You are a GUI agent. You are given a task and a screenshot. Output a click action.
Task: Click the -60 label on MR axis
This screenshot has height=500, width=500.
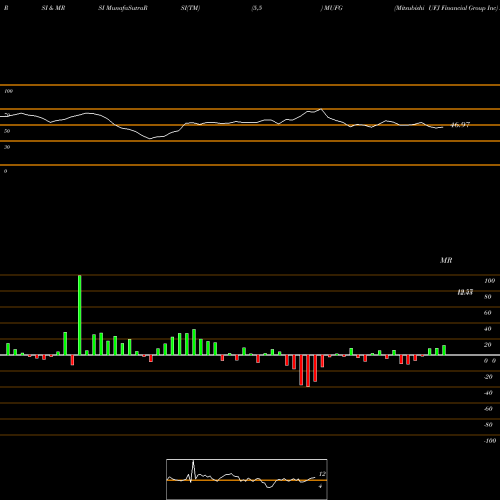pyautogui.click(x=488, y=409)
